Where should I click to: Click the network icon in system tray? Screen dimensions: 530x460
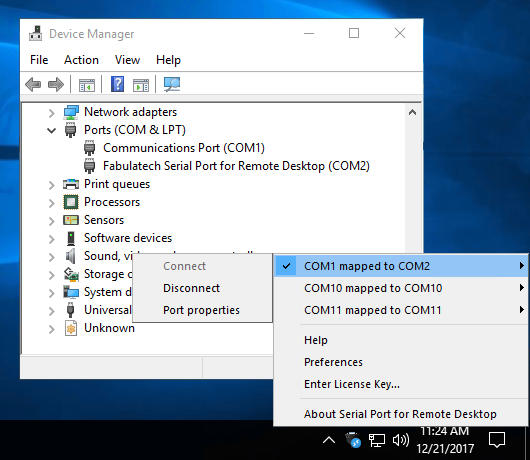point(377,440)
